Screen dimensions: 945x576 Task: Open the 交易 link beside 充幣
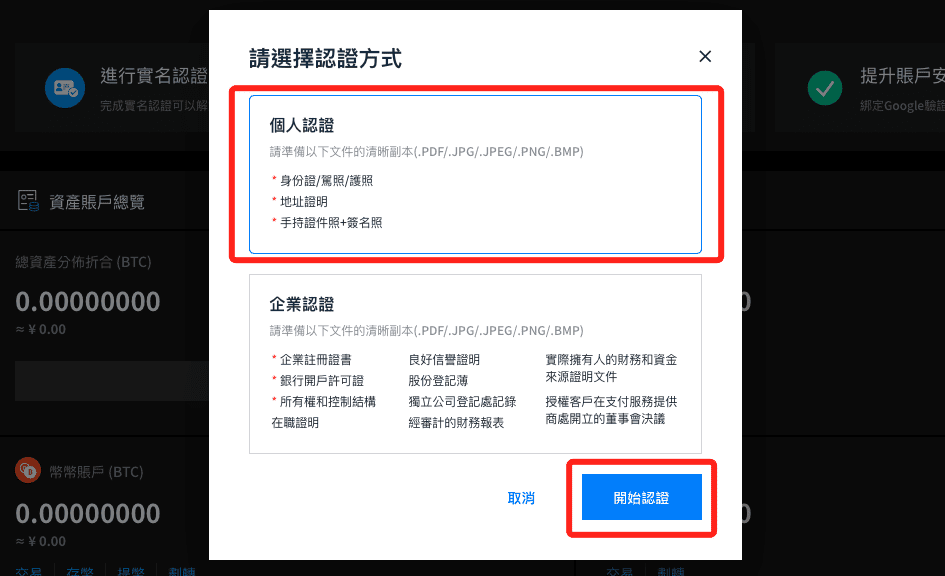click(x=28, y=571)
